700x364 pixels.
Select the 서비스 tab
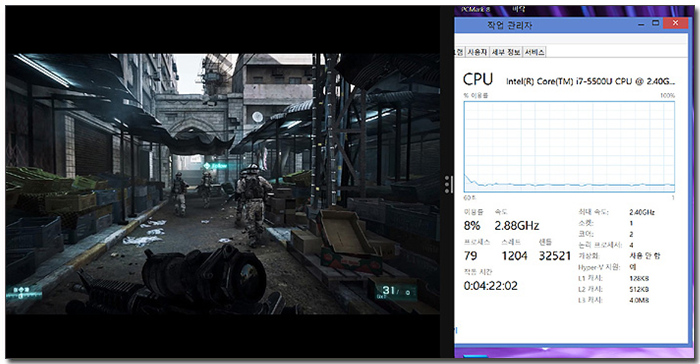[534, 52]
